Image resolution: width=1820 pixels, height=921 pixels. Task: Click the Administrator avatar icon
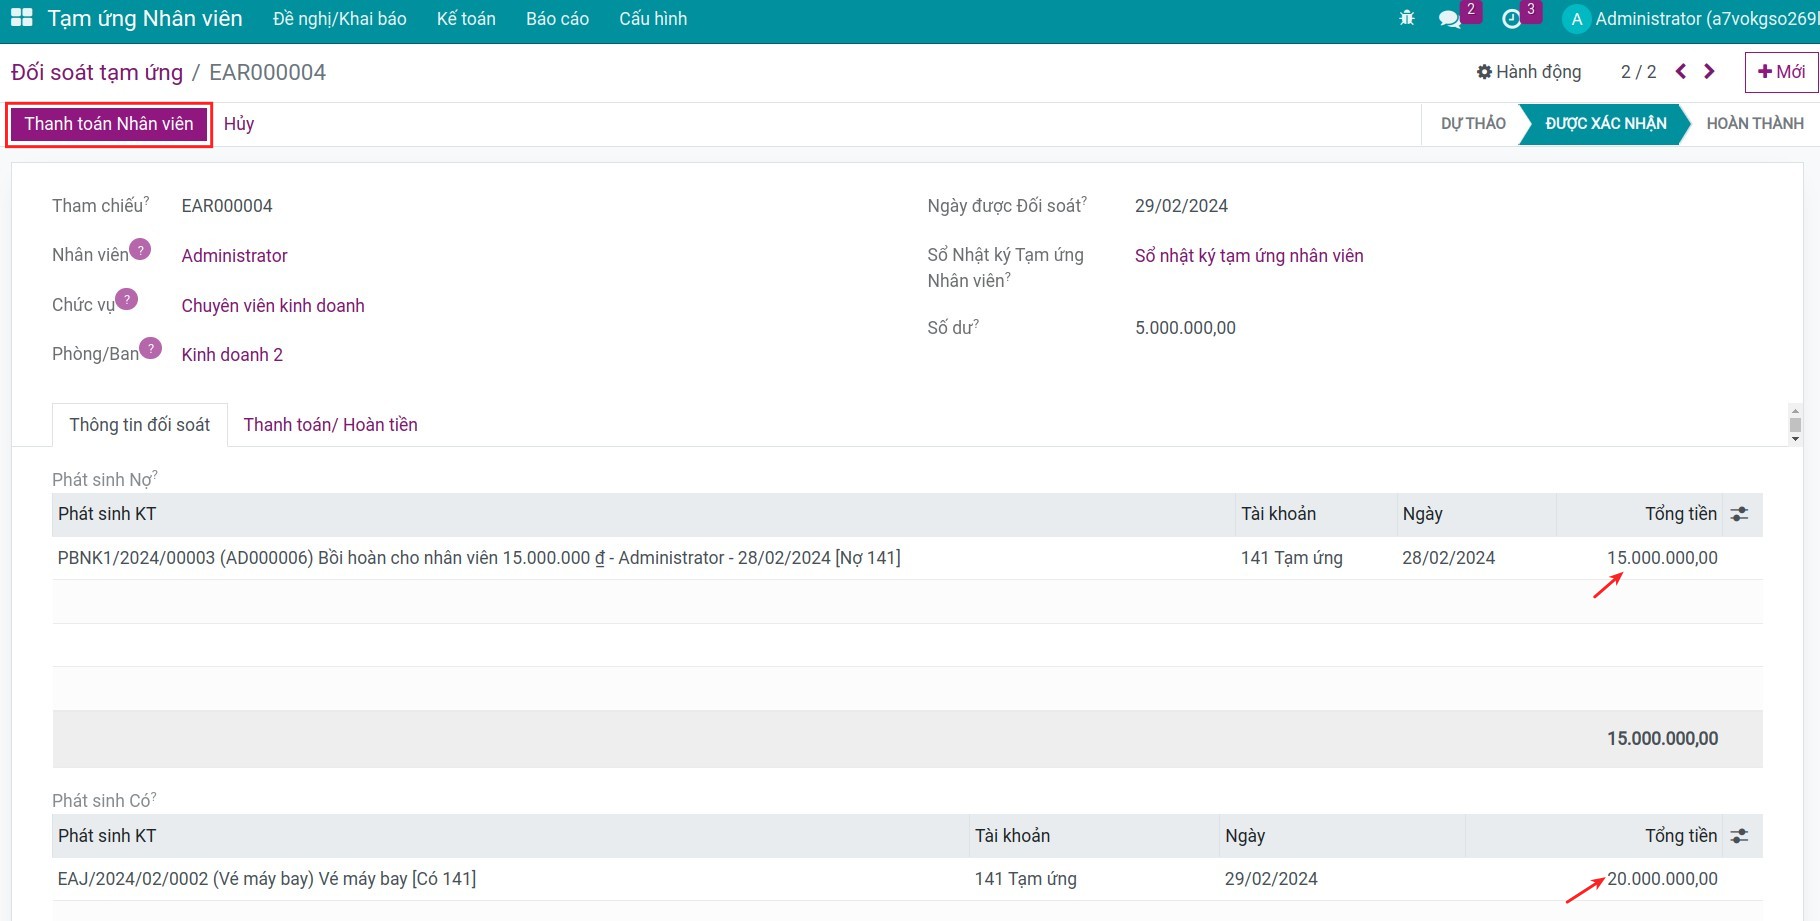(x=1576, y=19)
